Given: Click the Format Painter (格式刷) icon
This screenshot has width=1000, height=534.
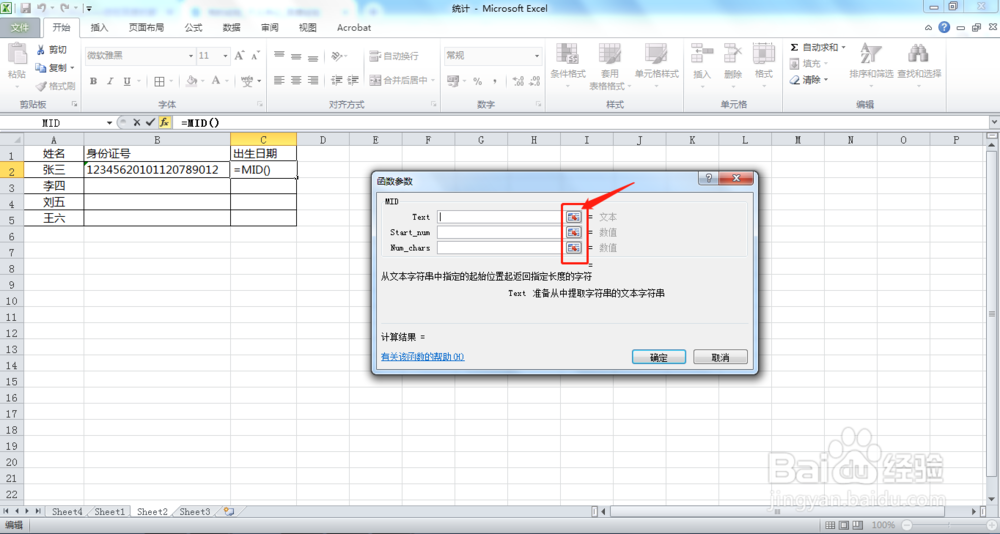Looking at the screenshot, I should pos(41,85).
